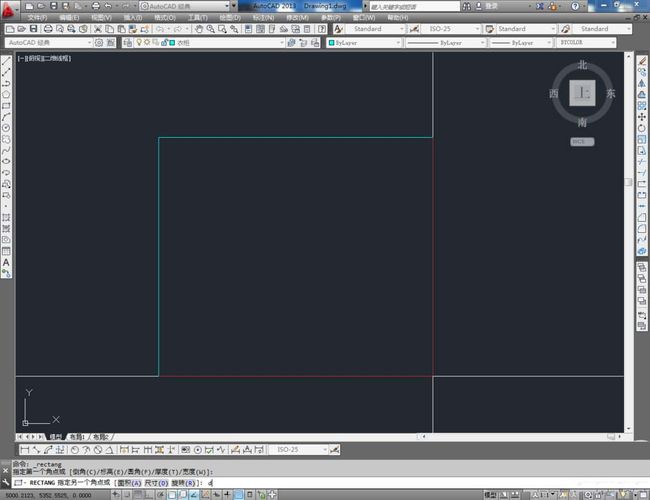Open the 修改(M) Modify menu
650x500 pixels.
(x=298, y=18)
